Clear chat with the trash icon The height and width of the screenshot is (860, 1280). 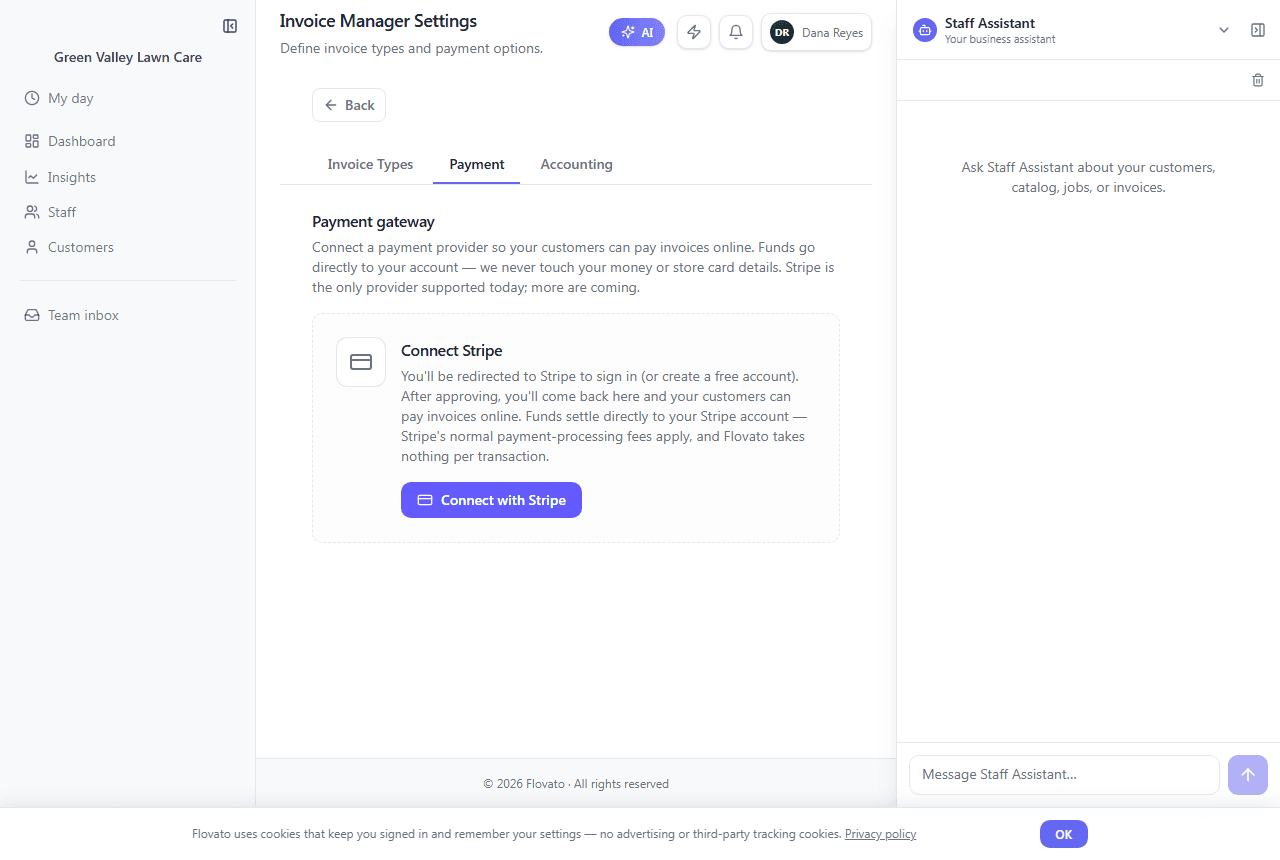[x=1258, y=80]
